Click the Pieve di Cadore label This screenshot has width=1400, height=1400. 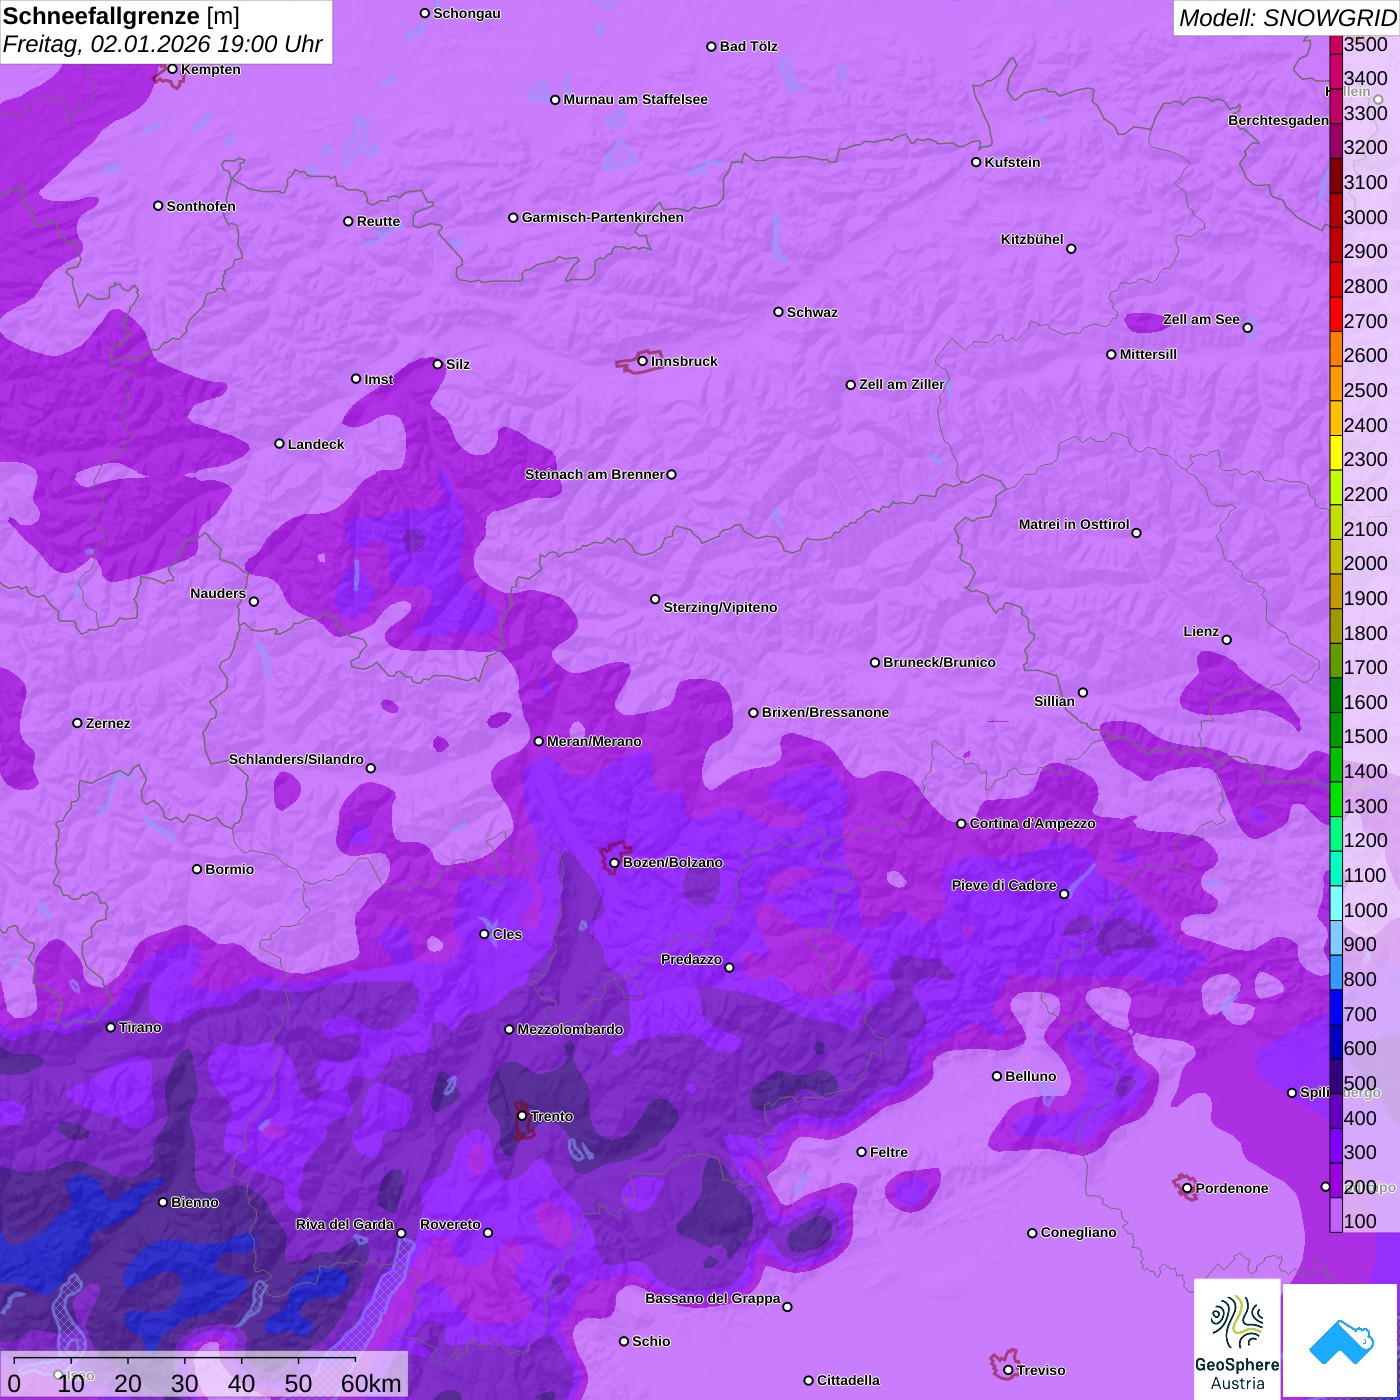1004,885
